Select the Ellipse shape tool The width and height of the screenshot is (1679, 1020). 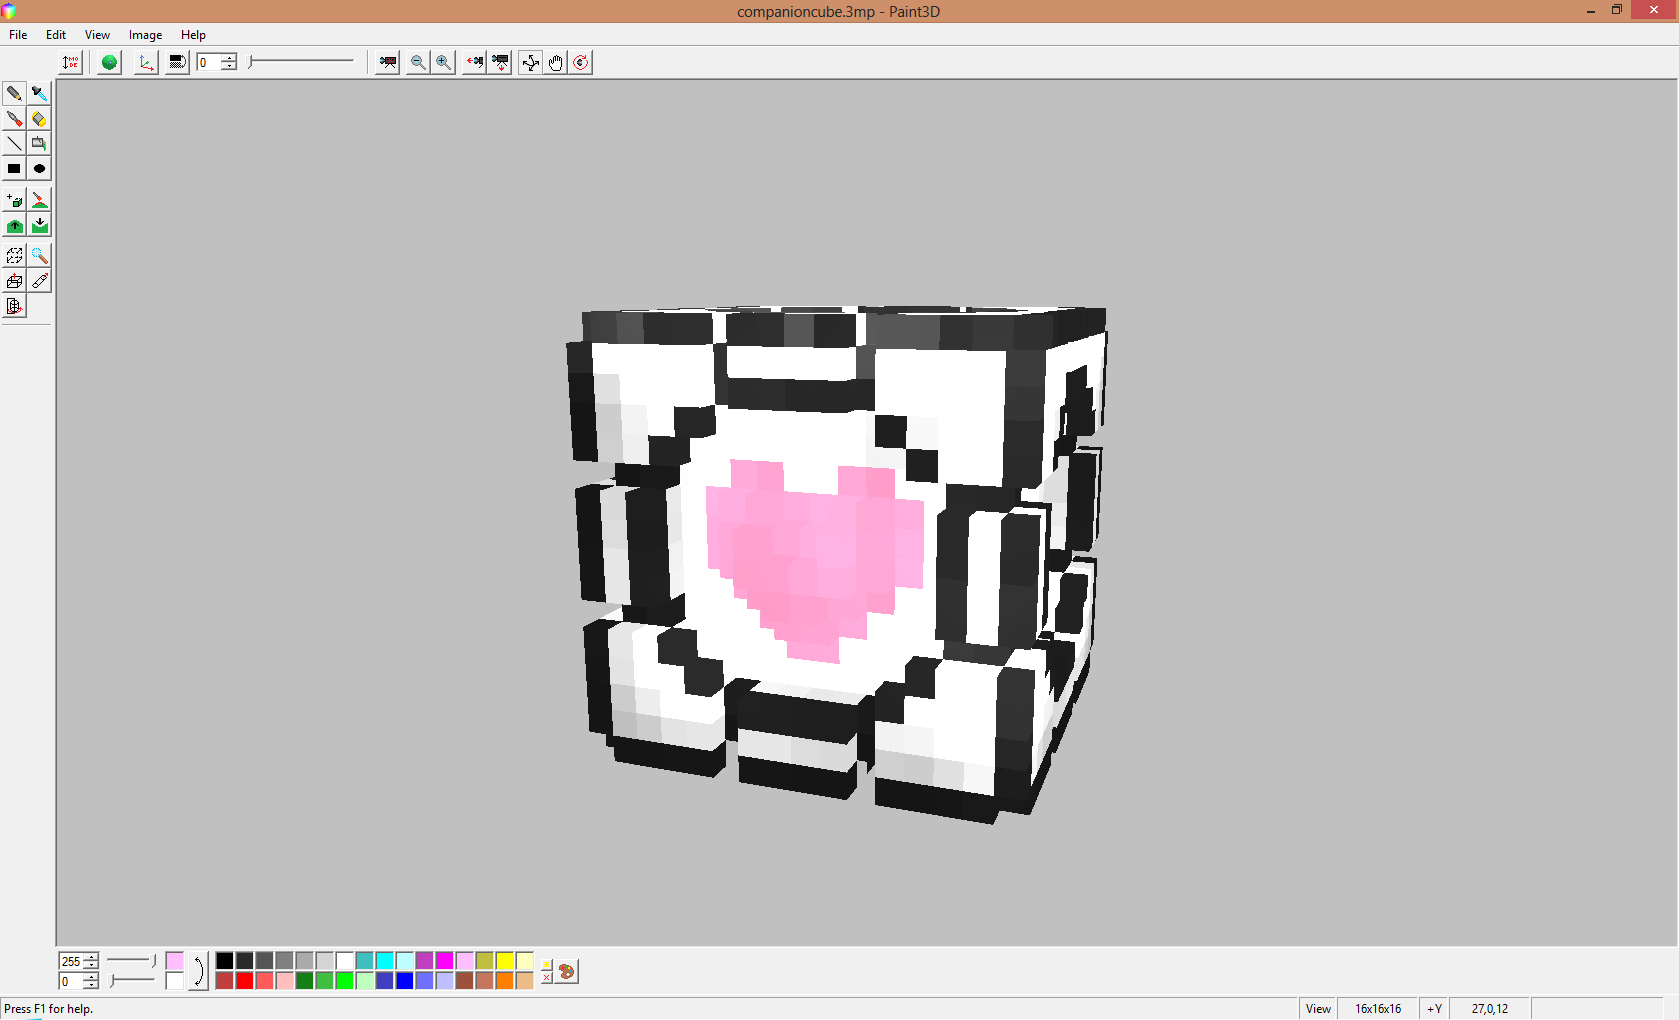(39, 168)
